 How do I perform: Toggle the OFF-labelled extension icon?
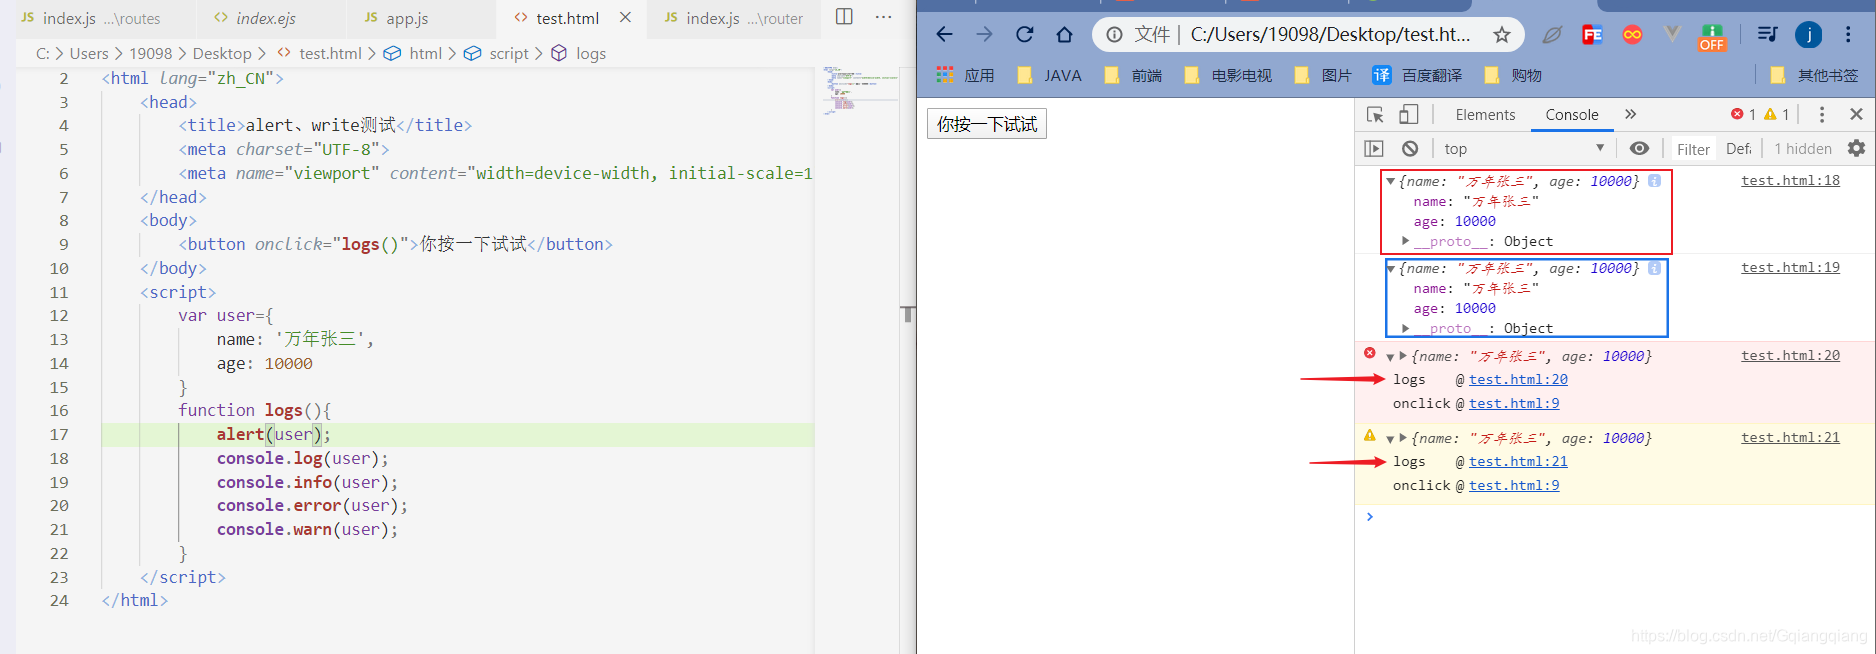coord(1712,37)
